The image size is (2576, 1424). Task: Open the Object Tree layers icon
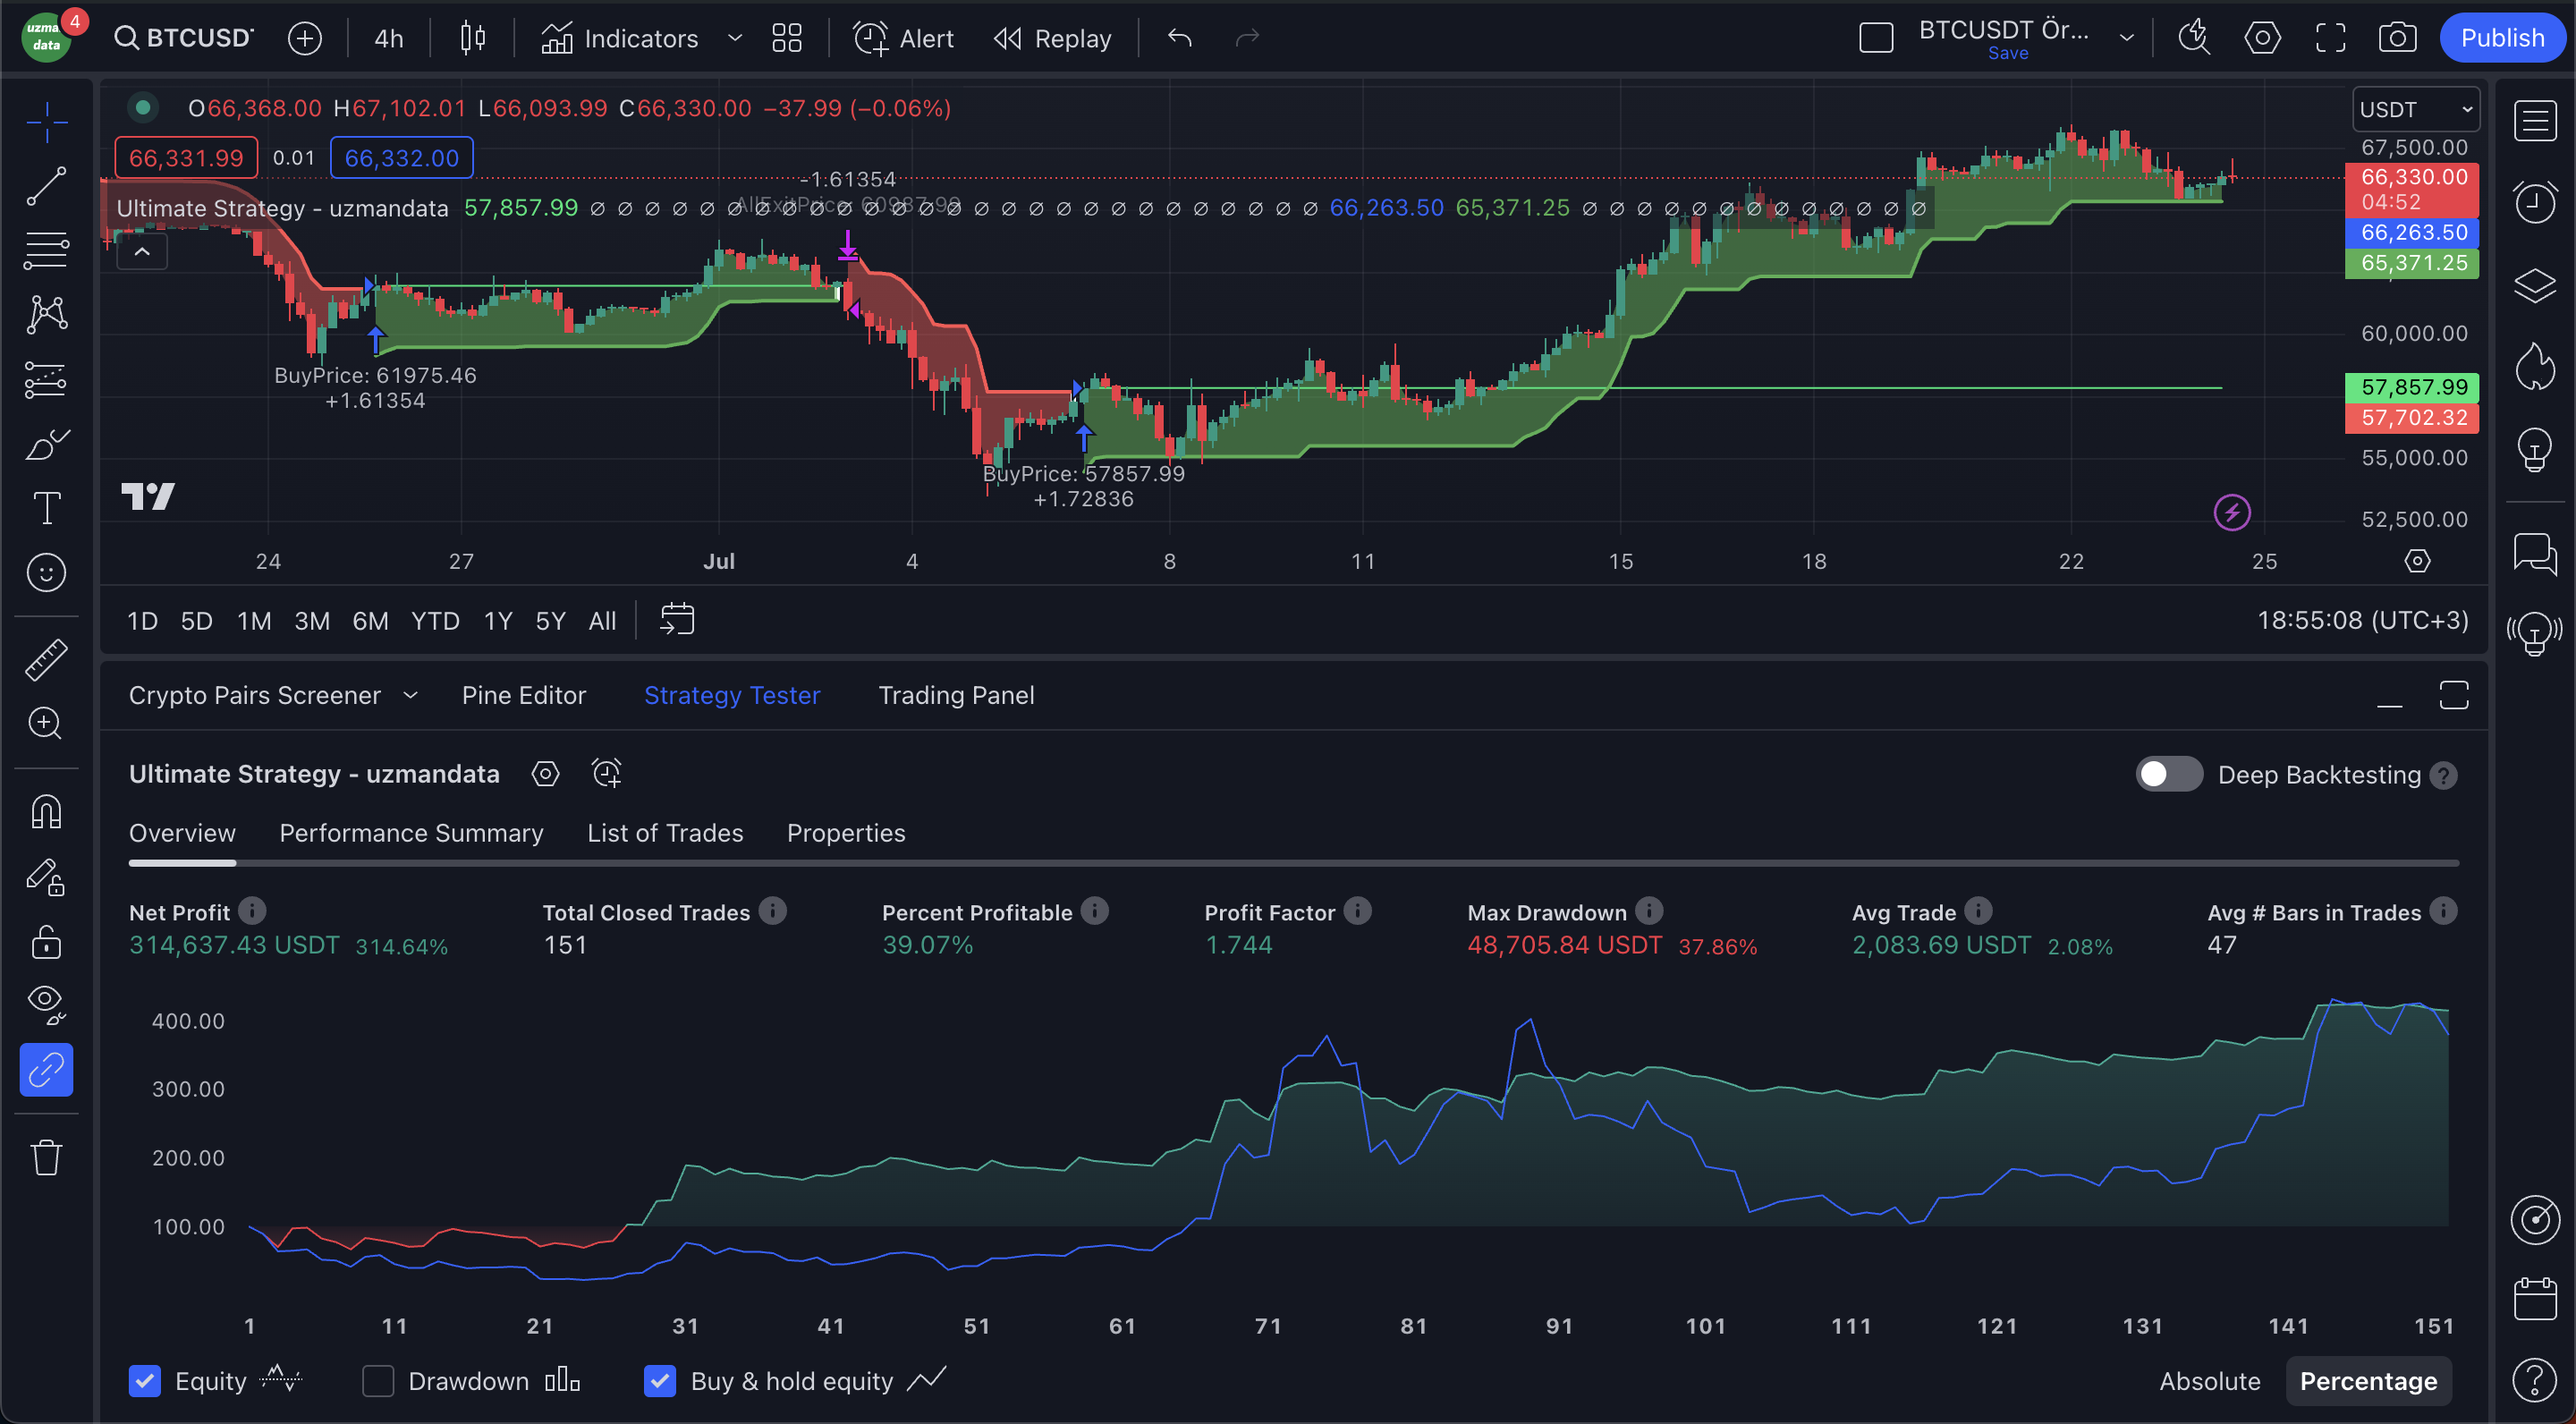coord(2534,285)
